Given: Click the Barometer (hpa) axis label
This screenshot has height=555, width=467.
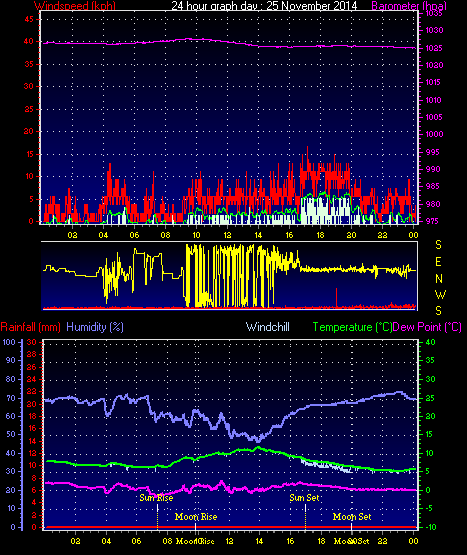Looking at the screenshot, I should pyautogui.click(x=409, y=5).
